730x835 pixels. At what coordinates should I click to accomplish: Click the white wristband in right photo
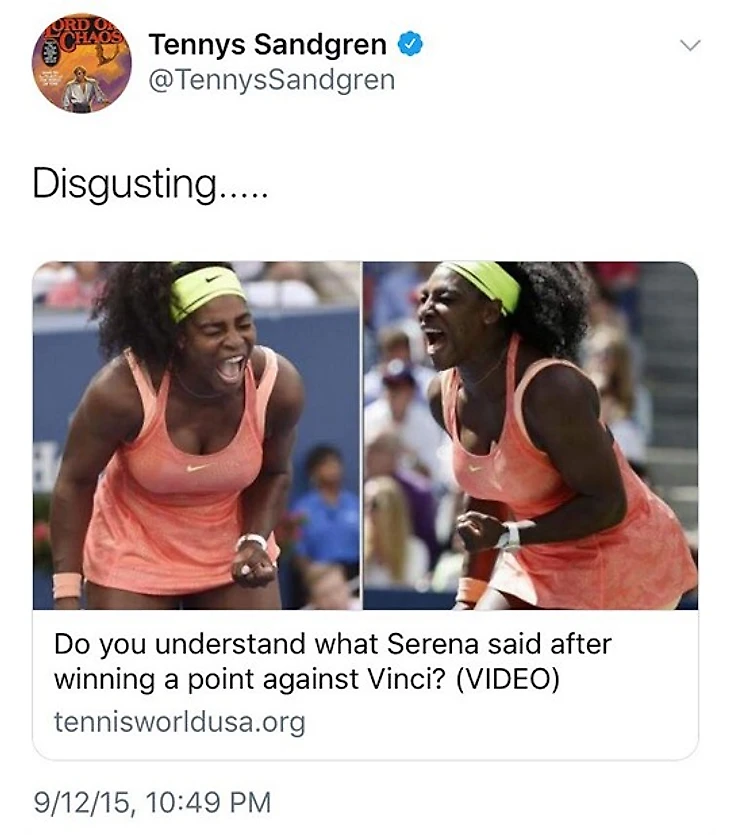coord(511,536)
